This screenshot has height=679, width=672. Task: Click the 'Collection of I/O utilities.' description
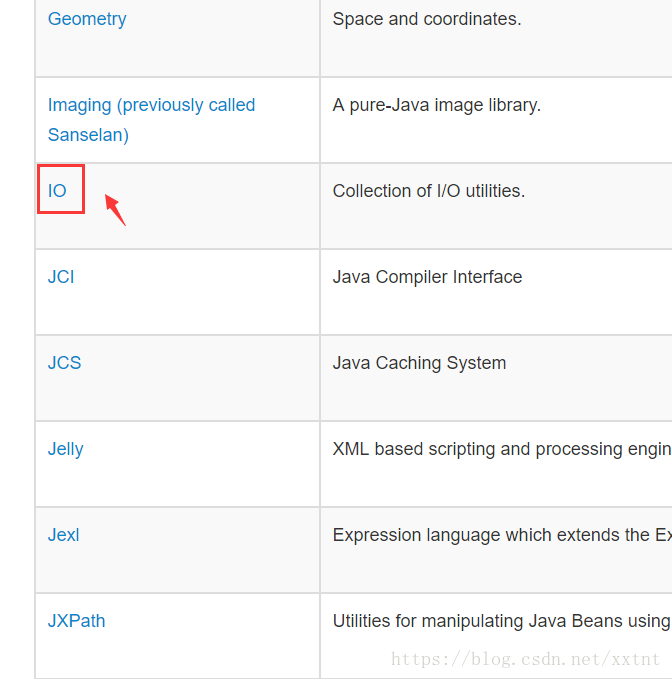pyautogui.click(x=429, y=191)
